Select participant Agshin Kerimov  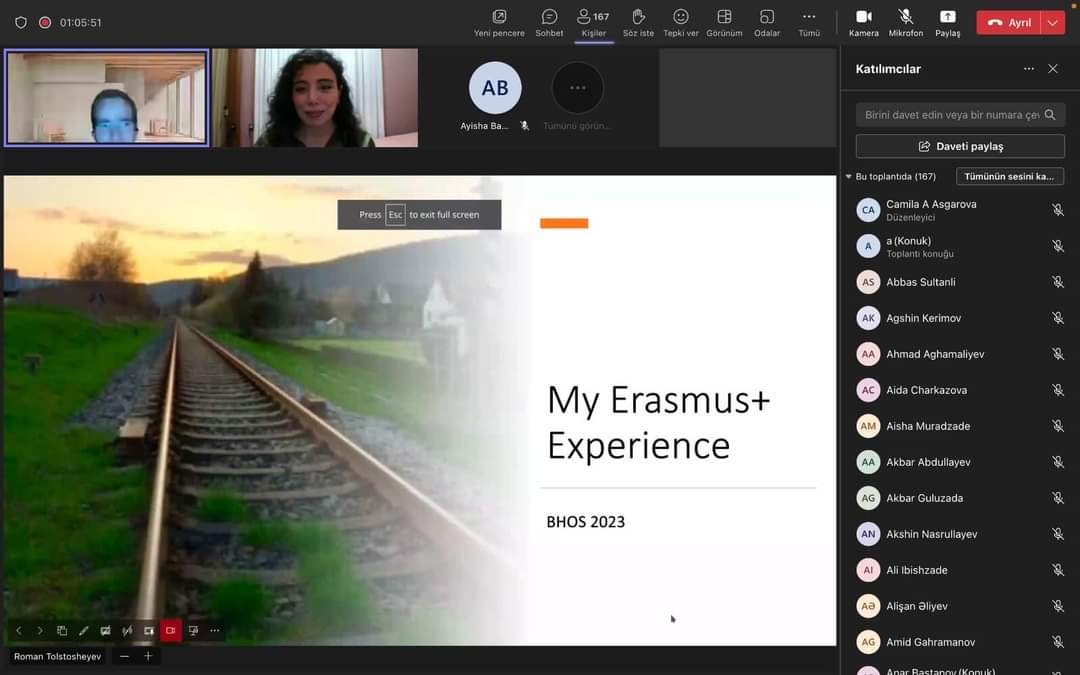click(x=960, y=318)
